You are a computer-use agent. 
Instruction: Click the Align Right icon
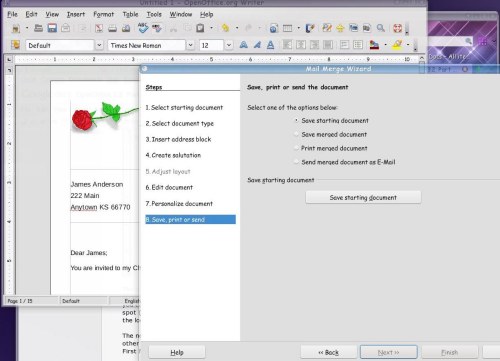tap(314, 45)
